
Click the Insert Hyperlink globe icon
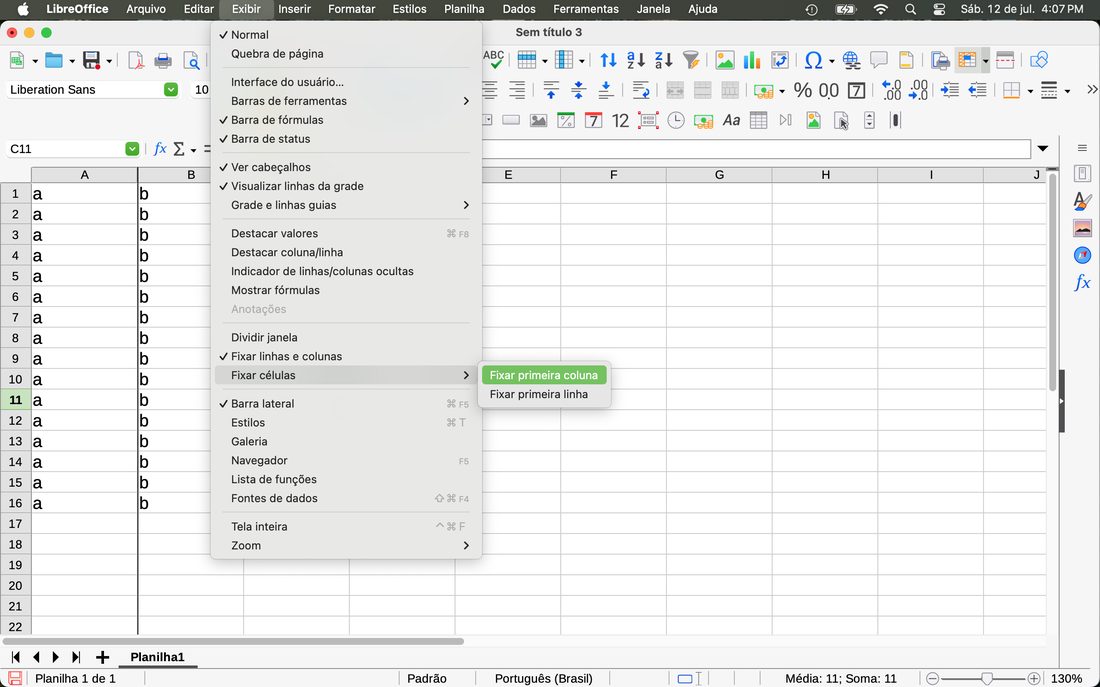pyautogui.click(x=852, y=60)
